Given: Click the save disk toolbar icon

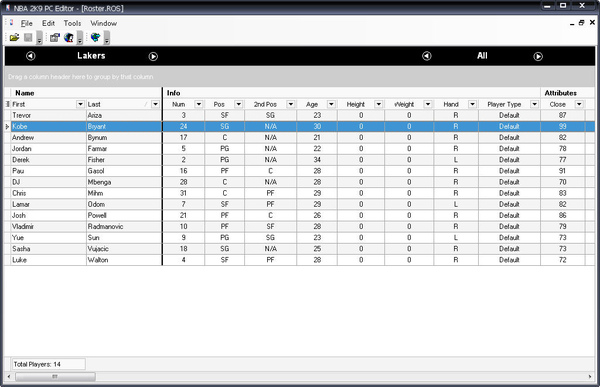Looking at the screenshot, I should point(28,38).
